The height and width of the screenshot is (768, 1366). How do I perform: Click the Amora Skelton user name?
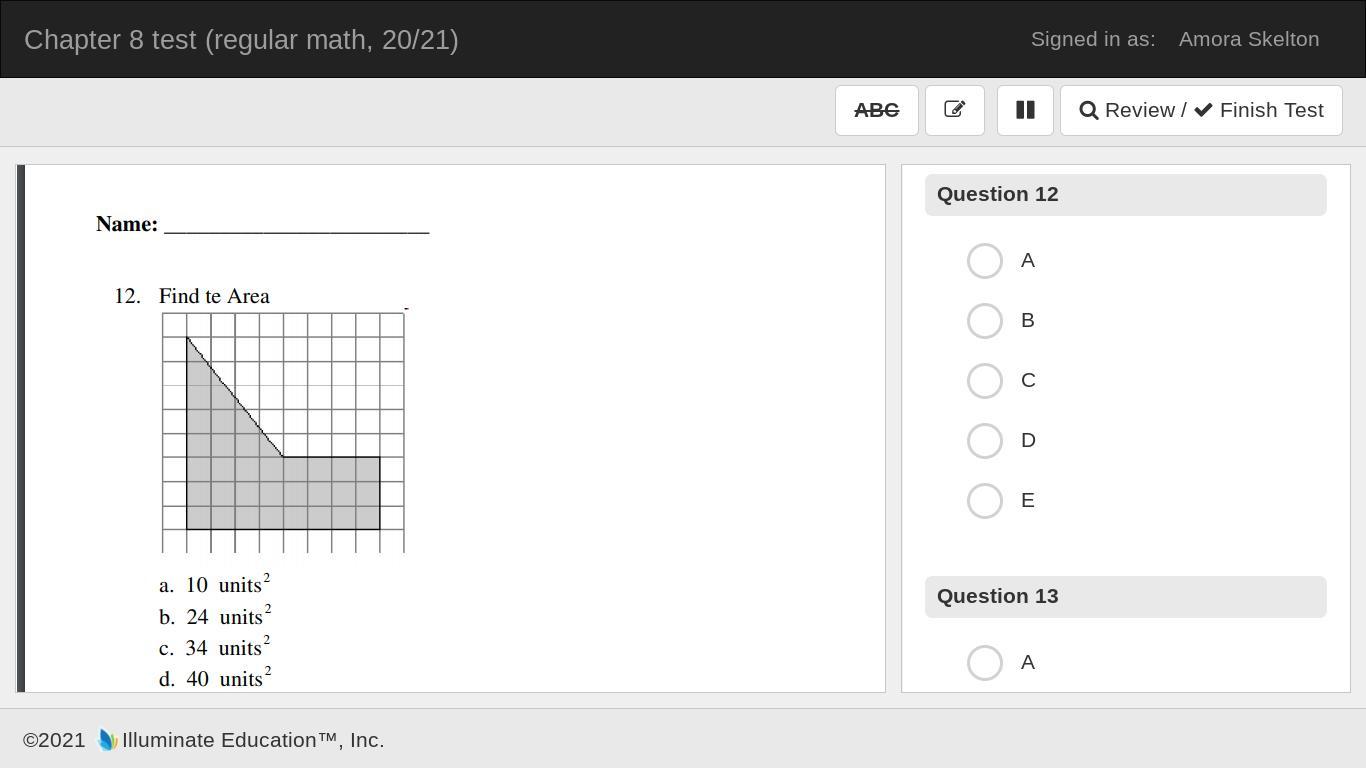click(x=1248, y=40)
